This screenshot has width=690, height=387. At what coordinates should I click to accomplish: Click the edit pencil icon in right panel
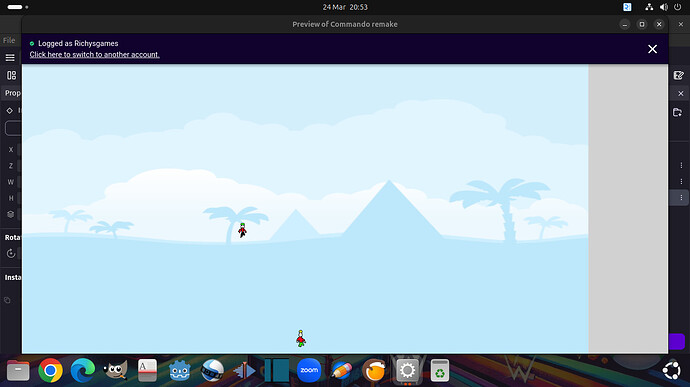coord(679,75)
